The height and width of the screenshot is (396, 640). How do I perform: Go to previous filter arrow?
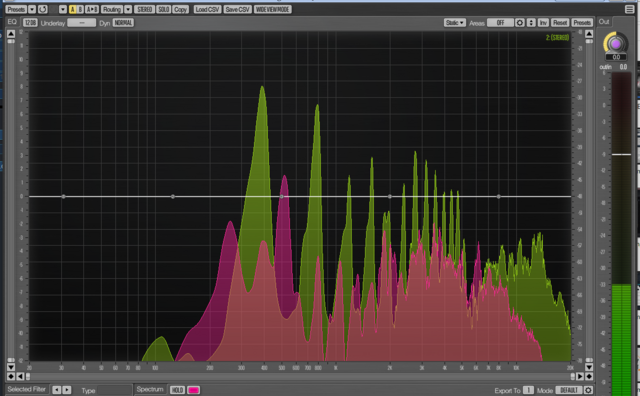click(x=56, y=390)
